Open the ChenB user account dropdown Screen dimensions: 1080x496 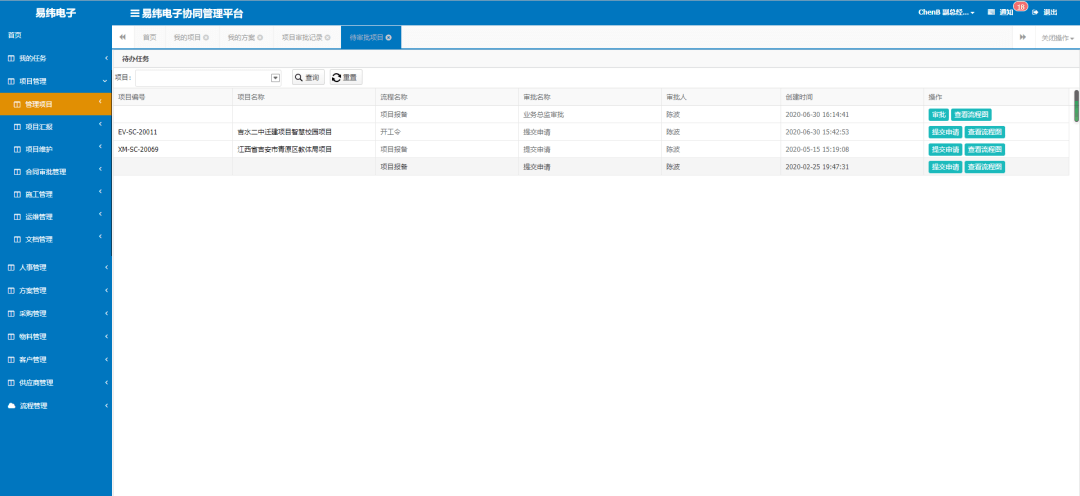(x=946, y=12)
